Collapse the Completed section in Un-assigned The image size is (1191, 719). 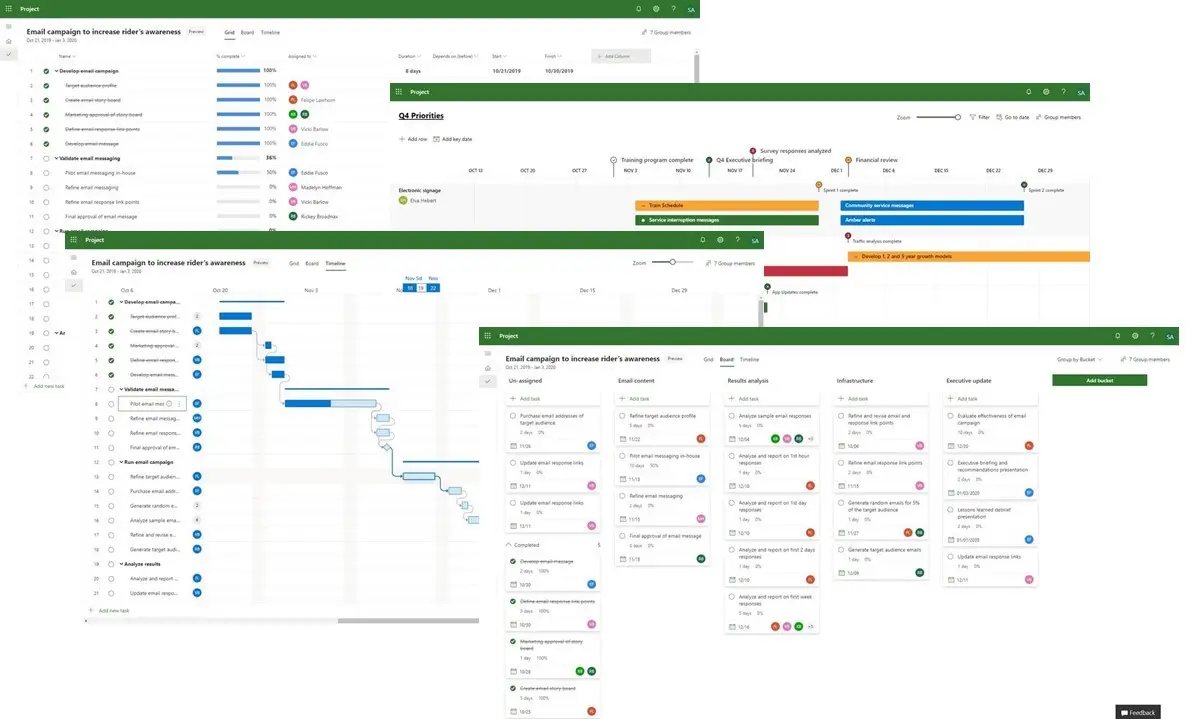pyautogui.click(x=509, y=545)
